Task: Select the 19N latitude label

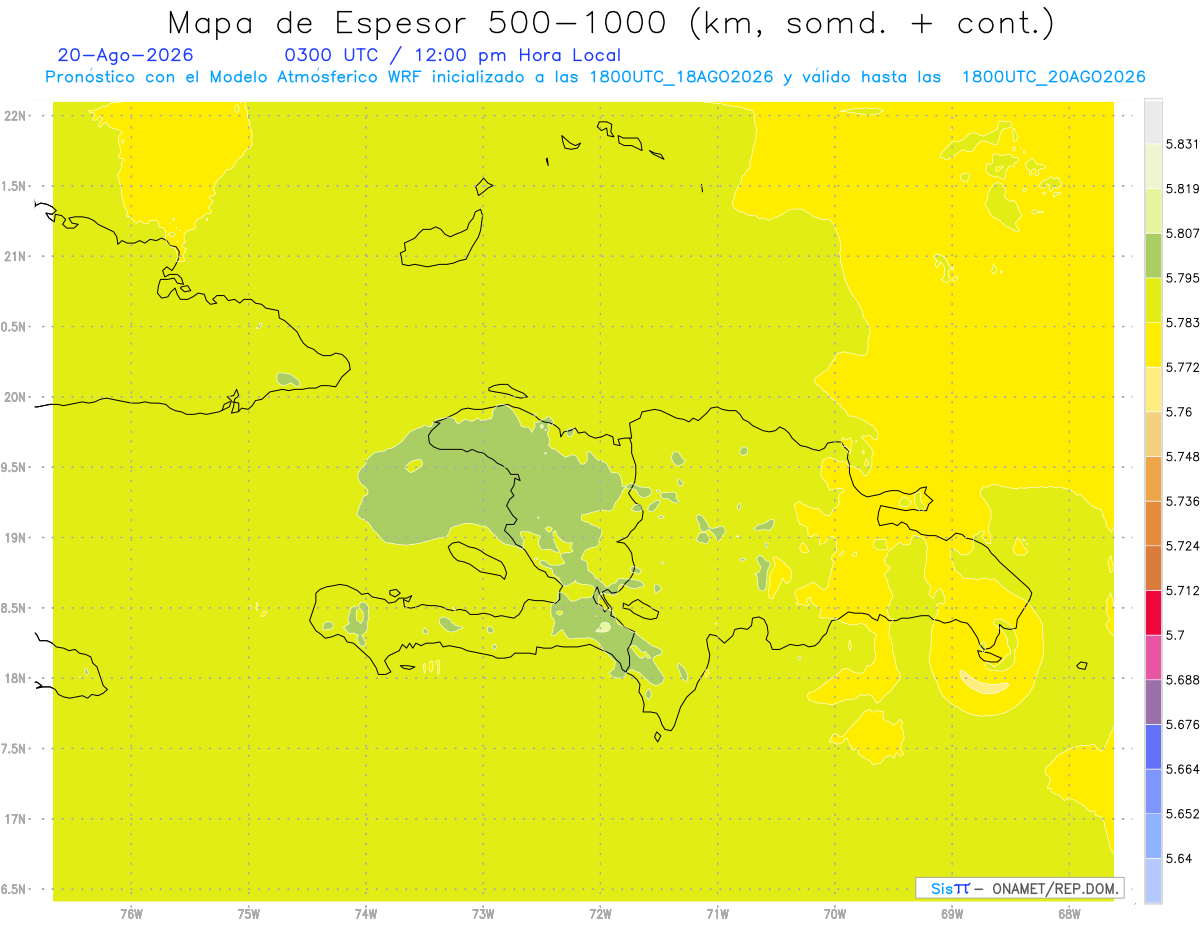Action: [x=17, y=538]
